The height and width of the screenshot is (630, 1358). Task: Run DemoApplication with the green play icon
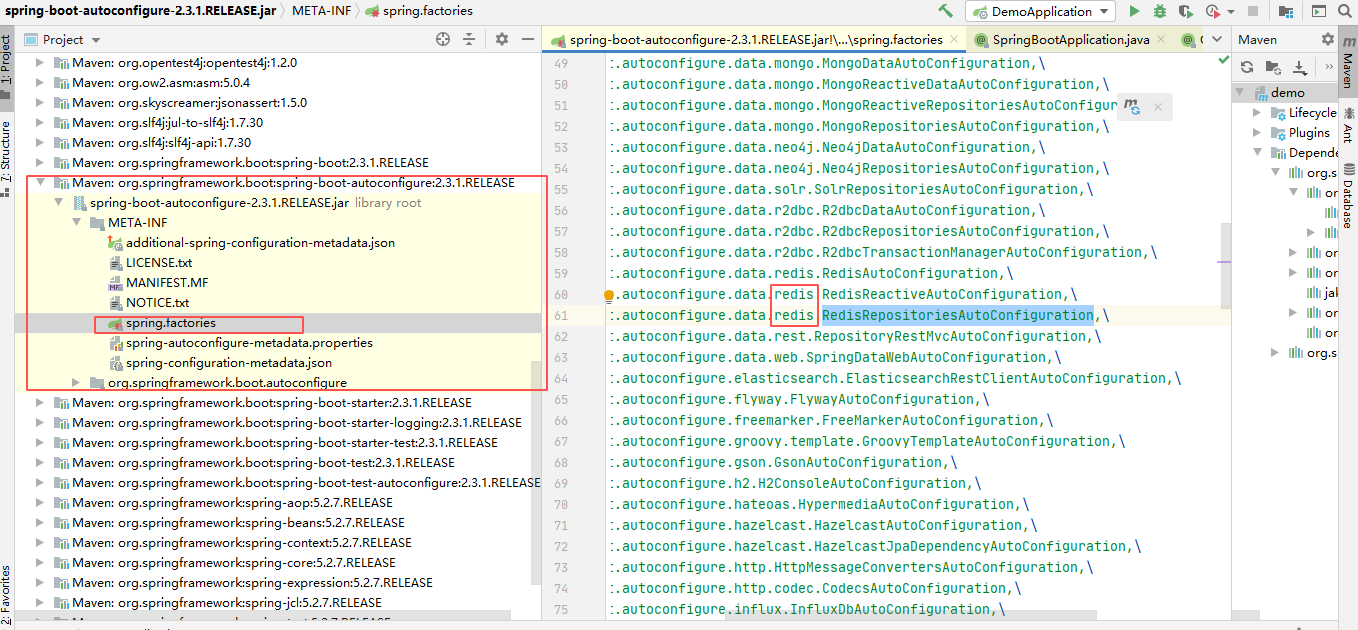1134,11
